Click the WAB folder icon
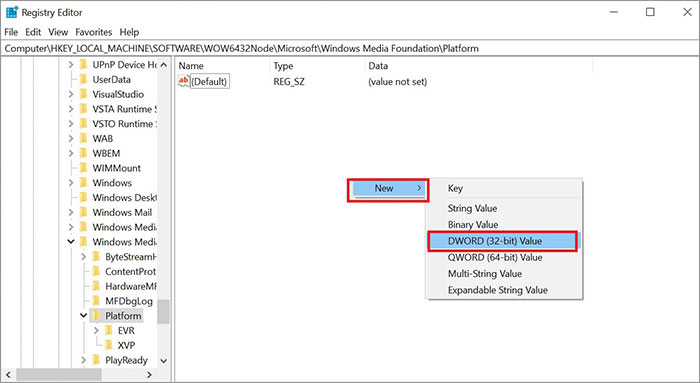Screen dimensions: 700x383 tap(83, 138)
